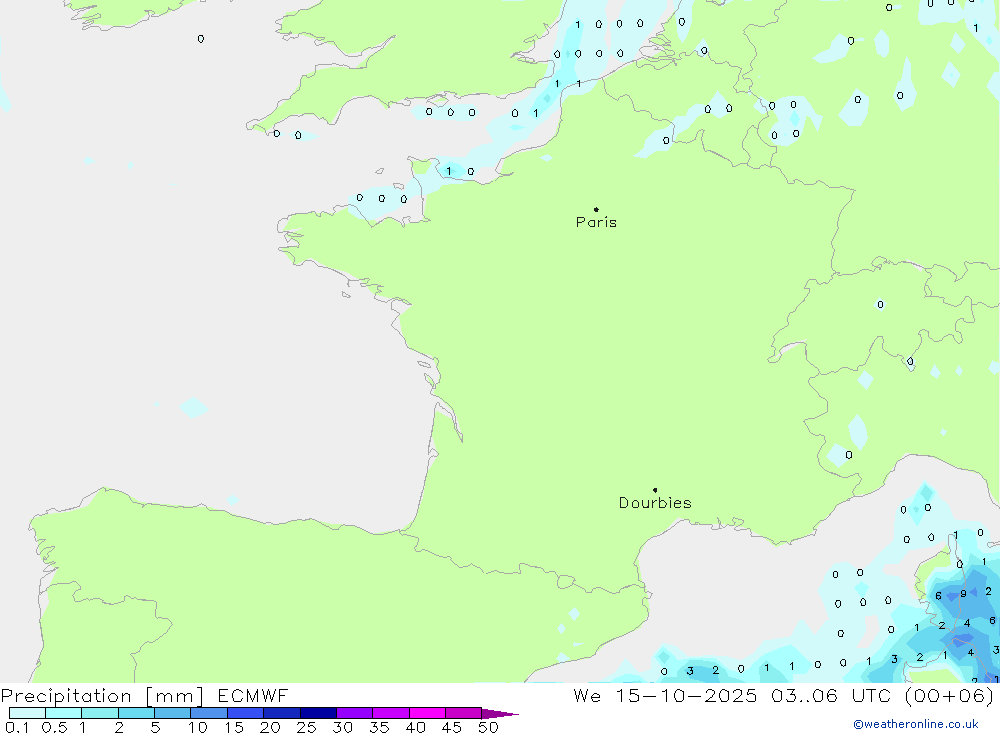1000x733 pixels.
Task: Pick the legend swatch between 15 and 20
Action: [246, 713]
